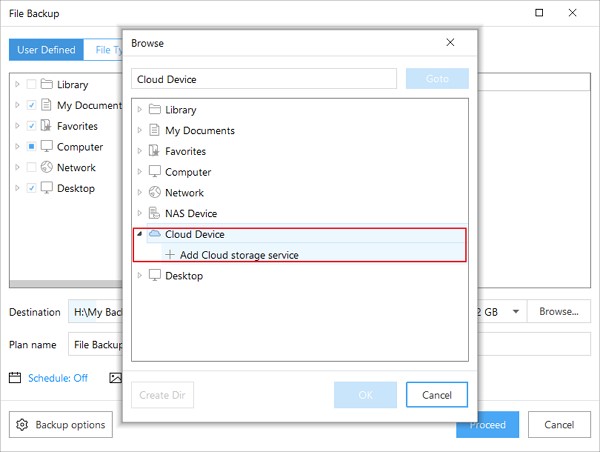Viewport: 600px width, 452px height.
Task: Select NAS Device label in Browse tree
Action: point(191,213)
